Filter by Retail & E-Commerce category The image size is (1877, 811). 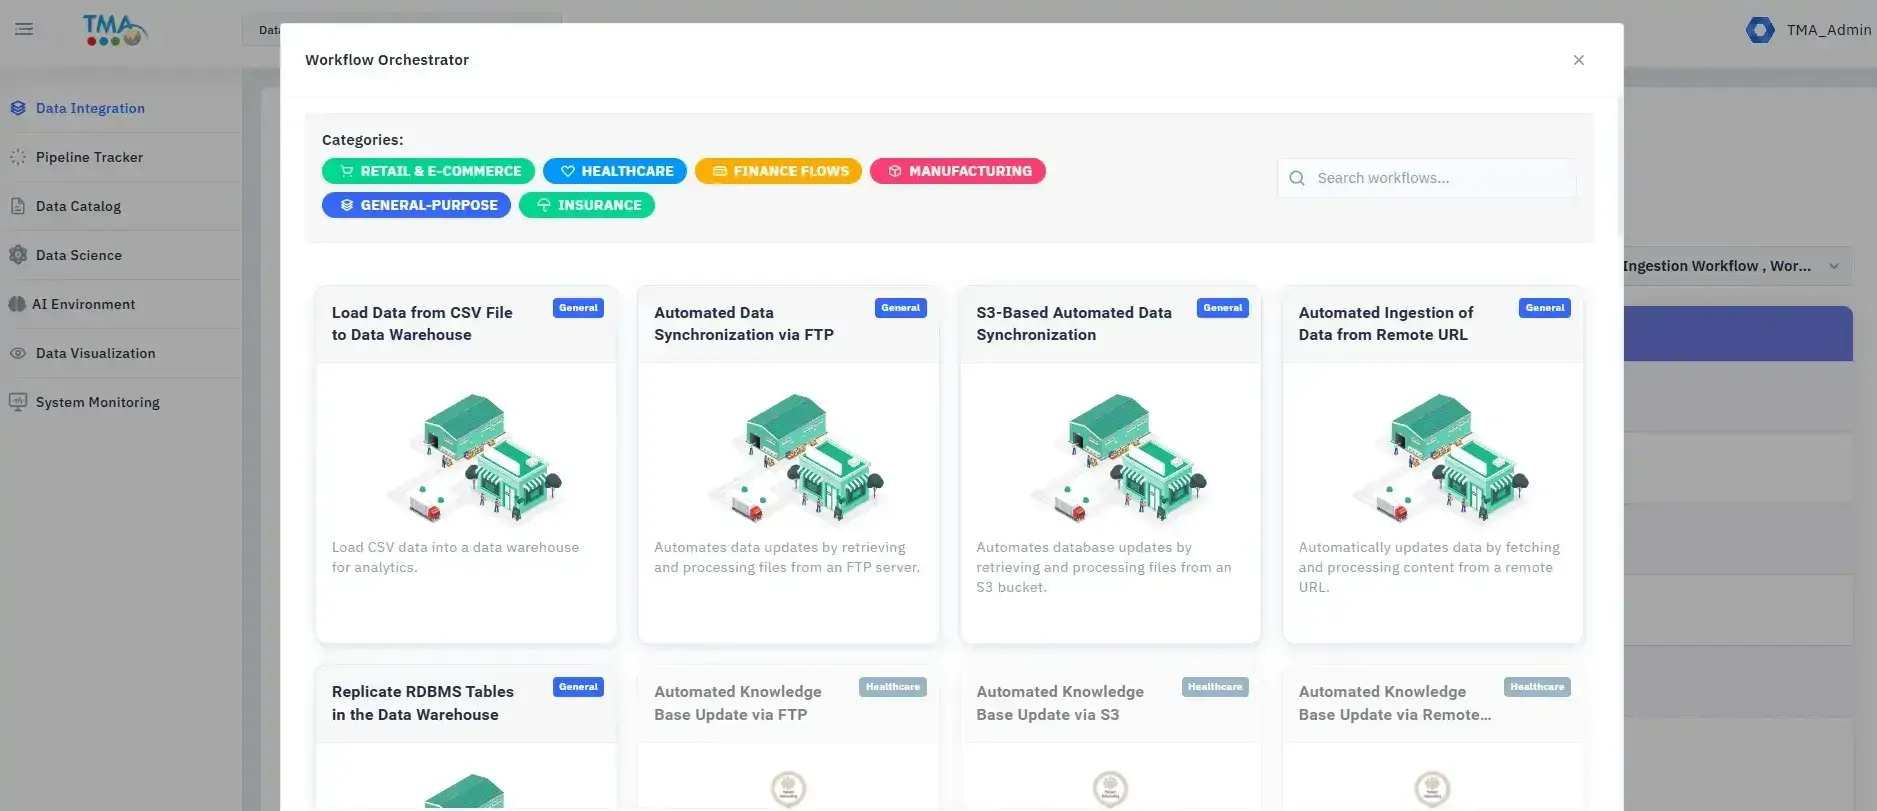point(428,171)
